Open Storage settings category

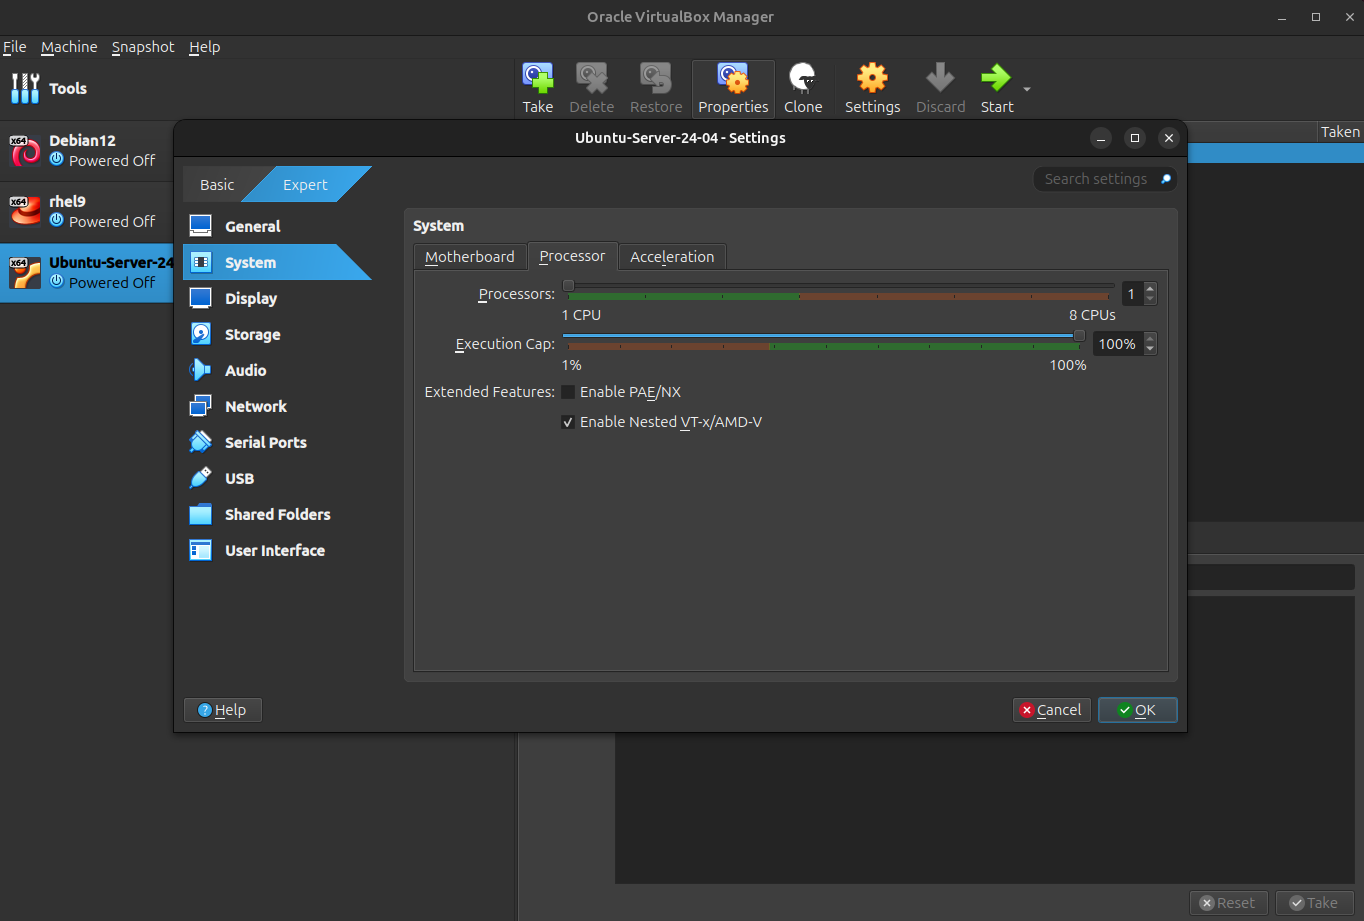click(x=276, y=334)
